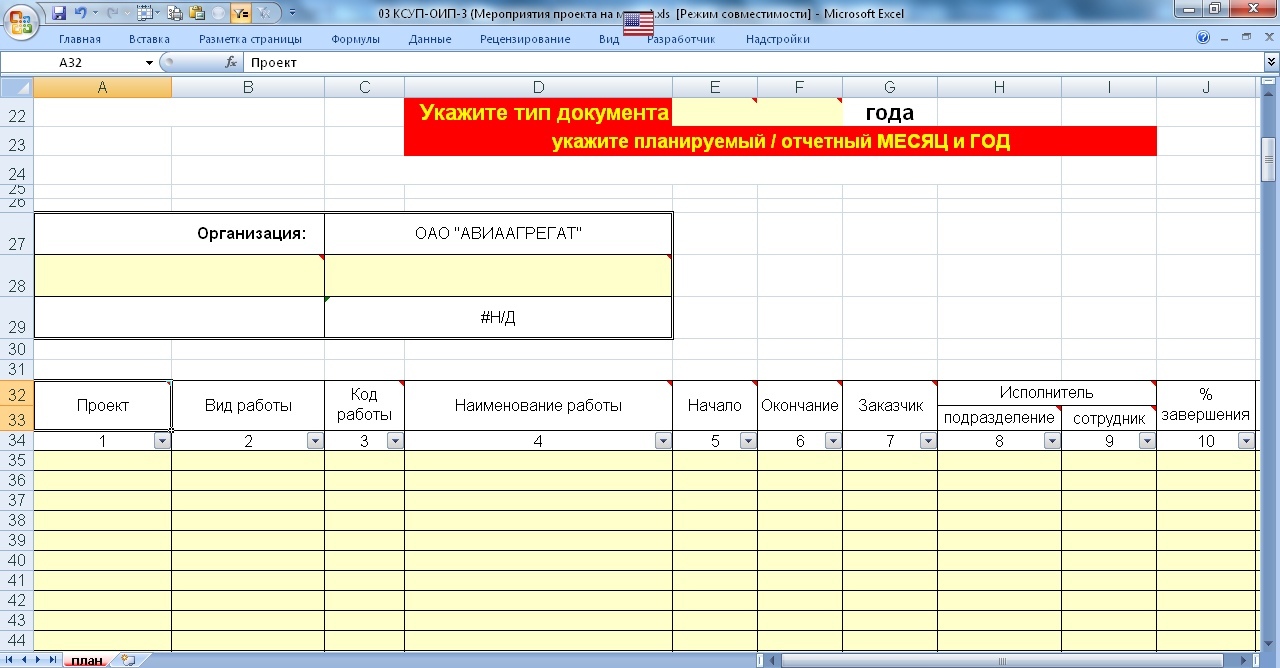
Task: Click the insert function fx icon
Action: [x=231, y=62]
